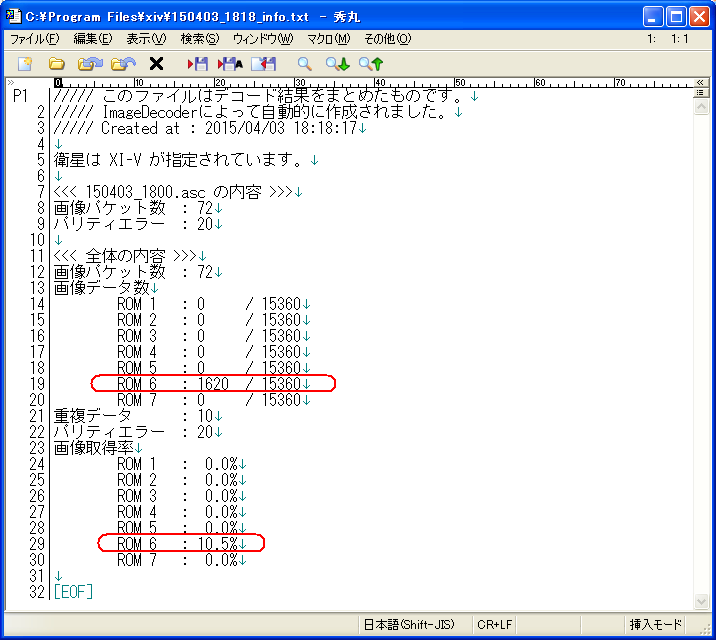
Task: Click line '重複データ : 10'
Action: point(138,416)
